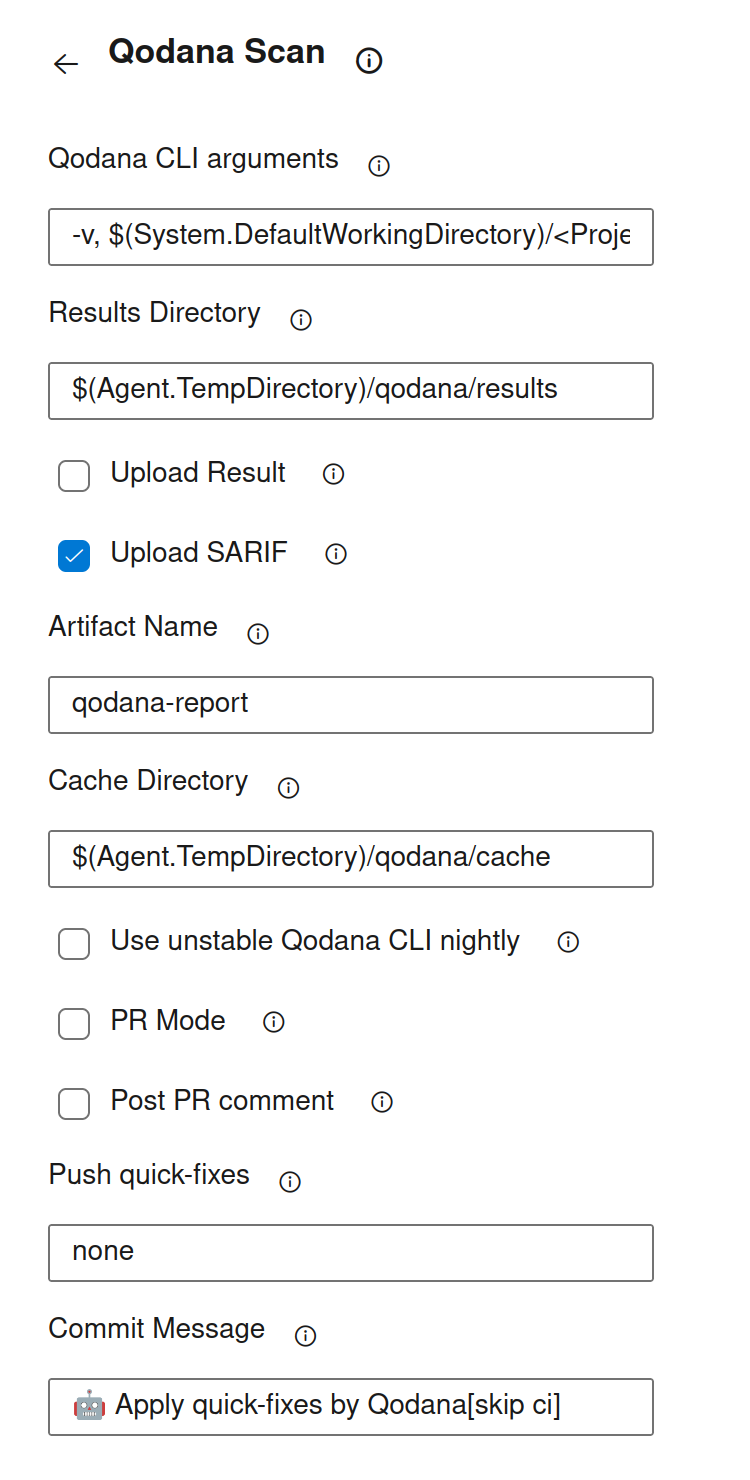
Task: Open the help info for Qodana Scan title
Action: [x=369, y=61]
